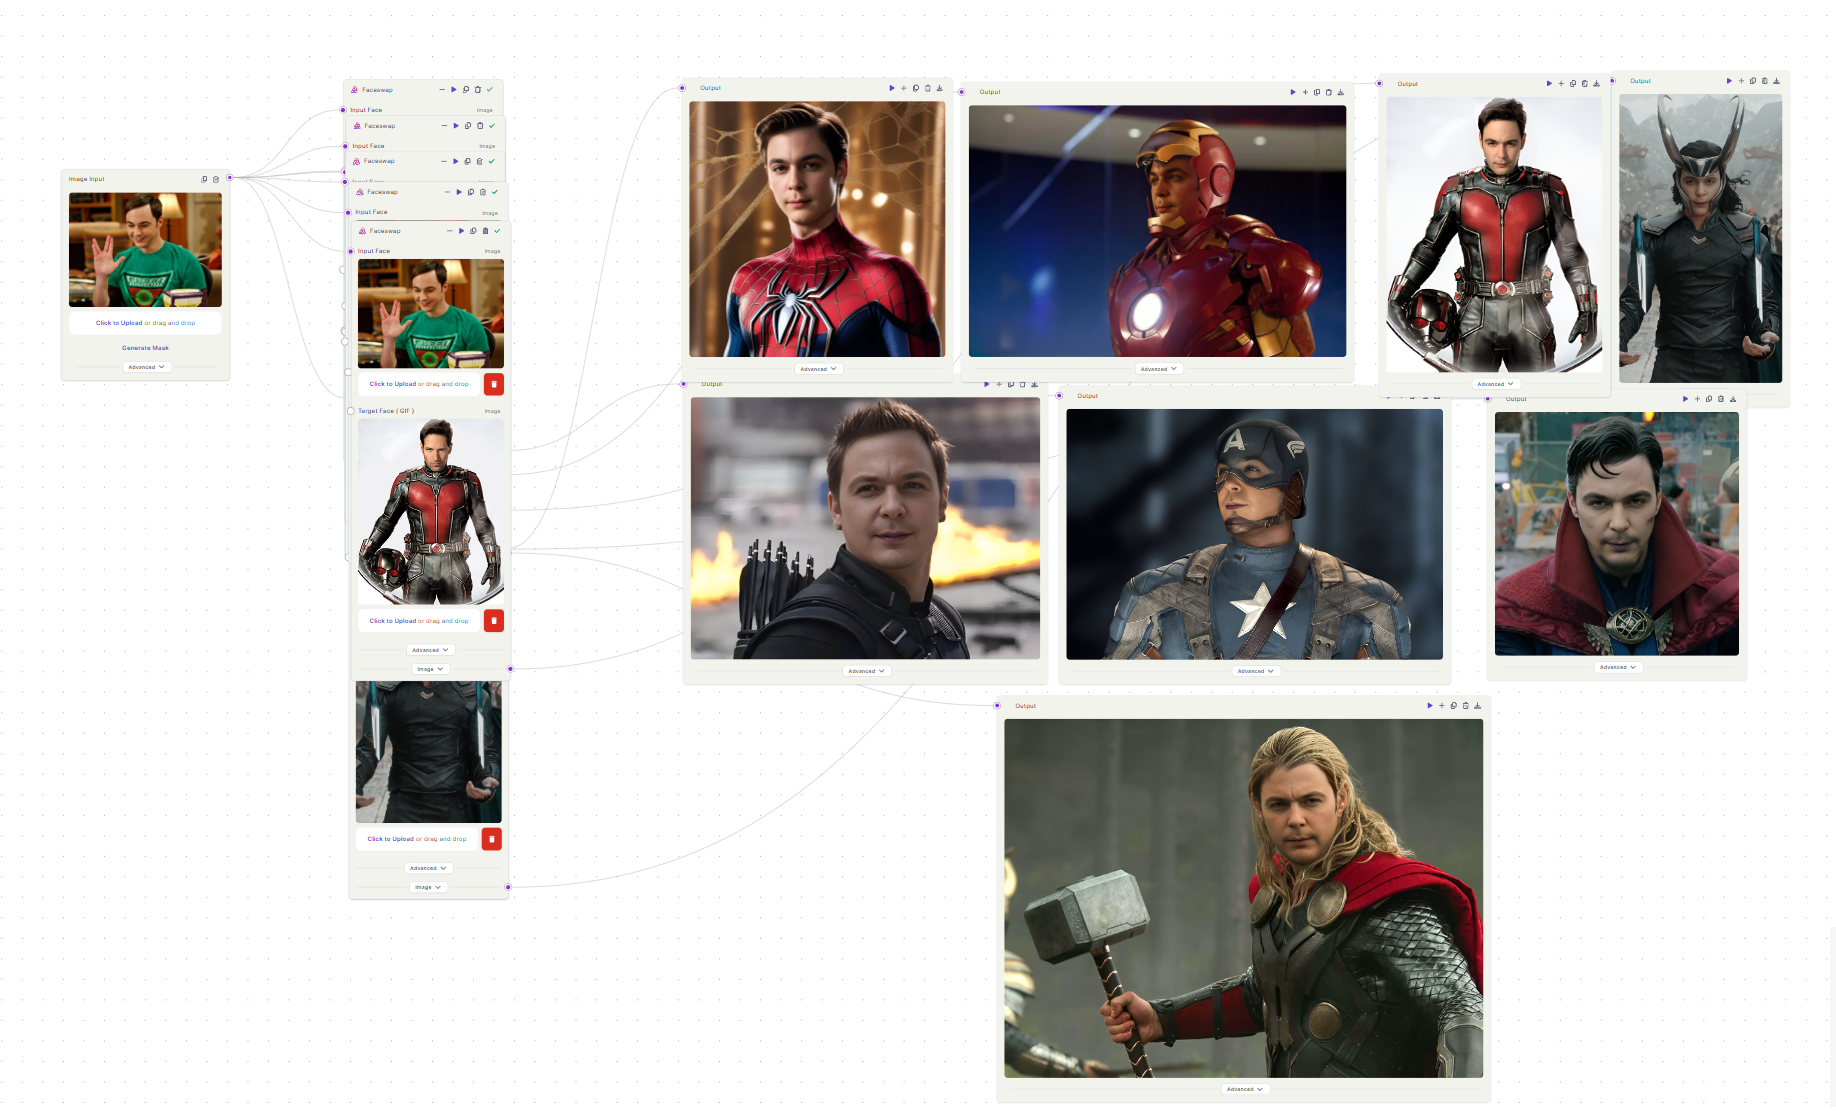Delete the Iron Man Output node
Image resolution: width=1836 pixels, height=1113 pixels.
click(1329, 92)
